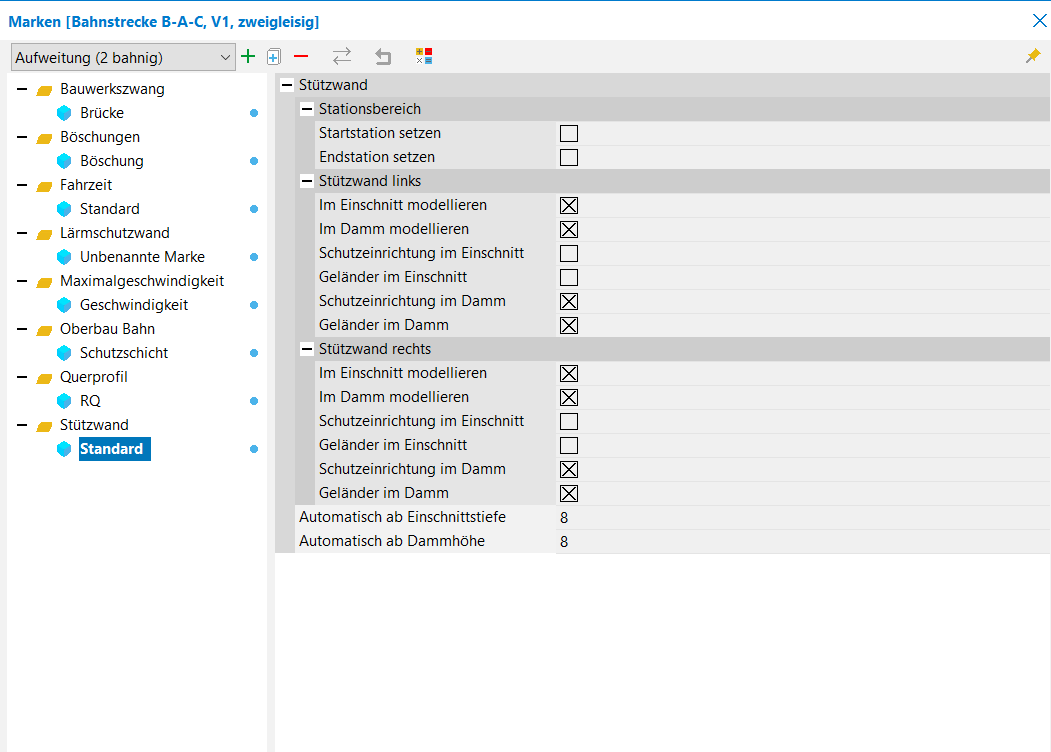
Task: Click the multicolor squares toolbar icon
Action: point(424,57)
